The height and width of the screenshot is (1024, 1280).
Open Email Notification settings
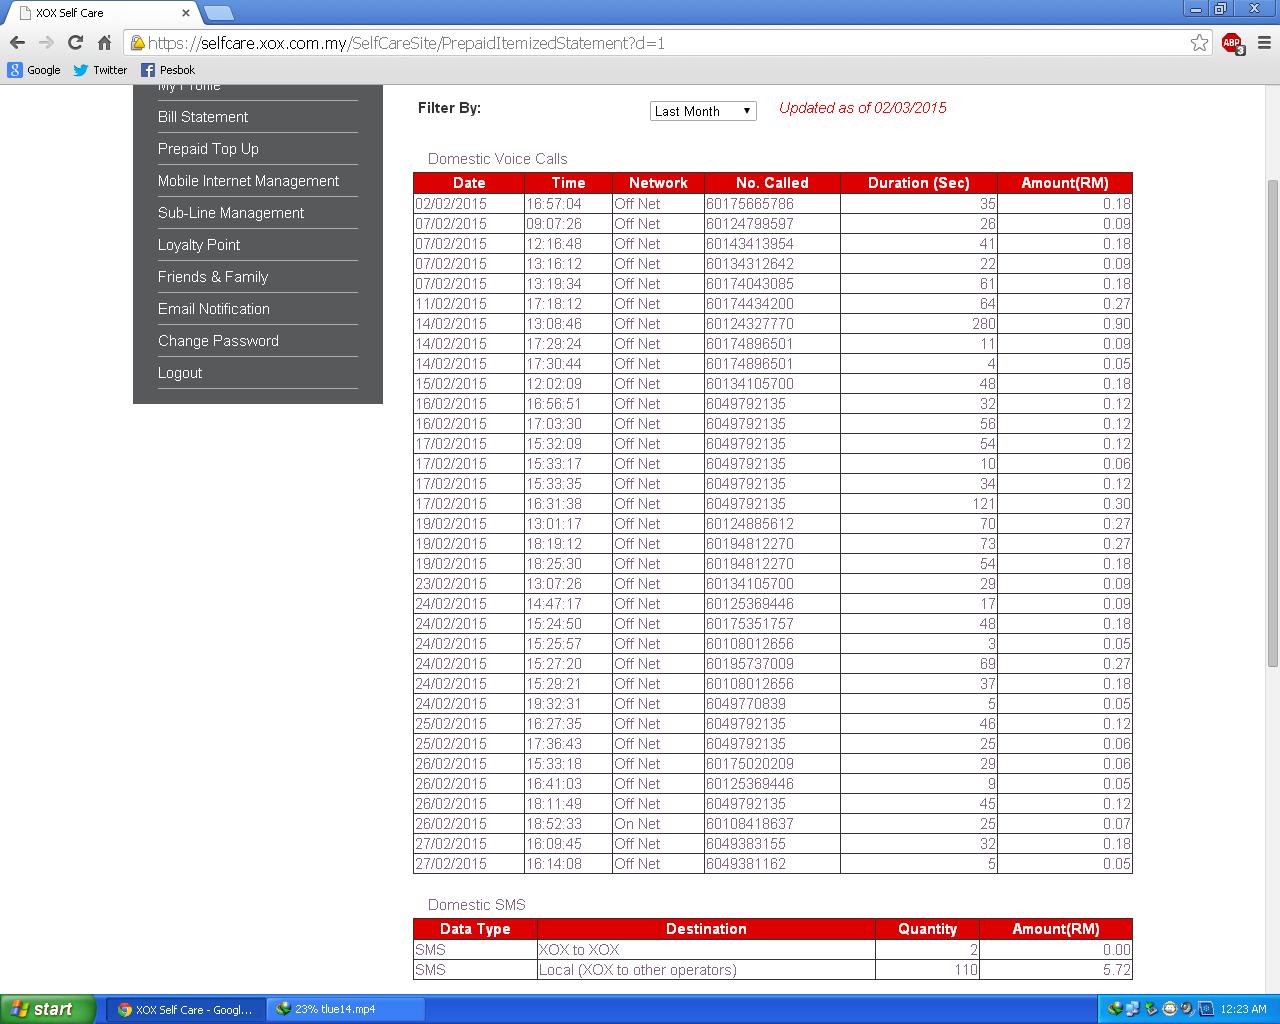coord(214,309)
